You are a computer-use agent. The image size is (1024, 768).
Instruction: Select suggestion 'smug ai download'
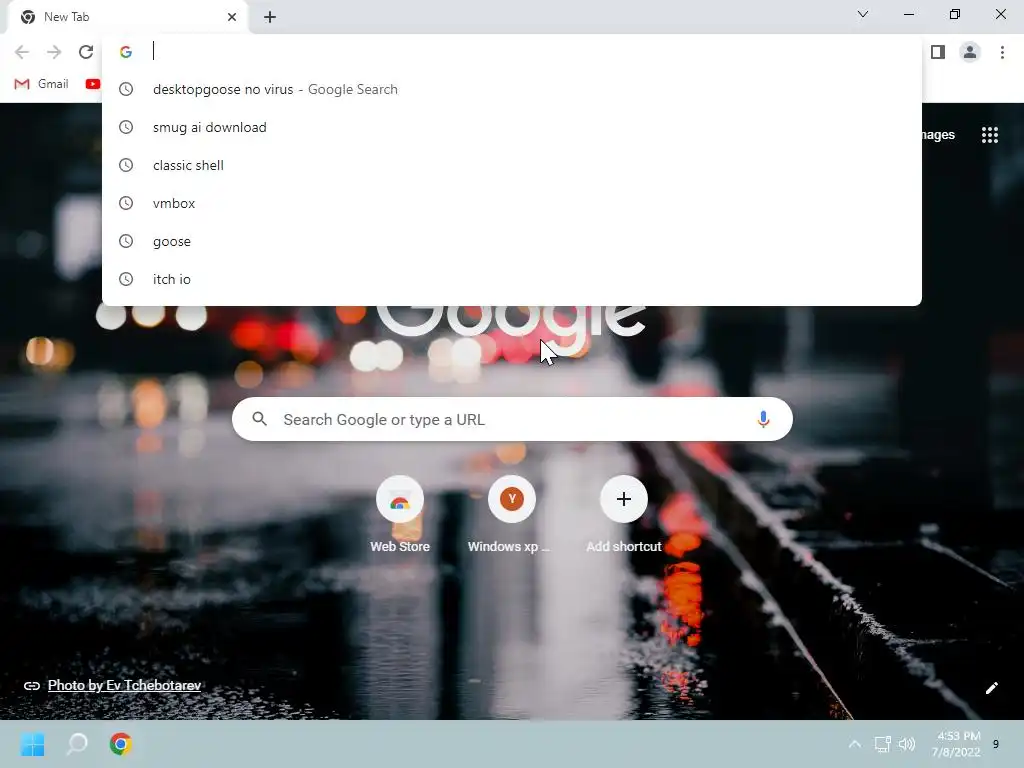(x=511, y=127)
